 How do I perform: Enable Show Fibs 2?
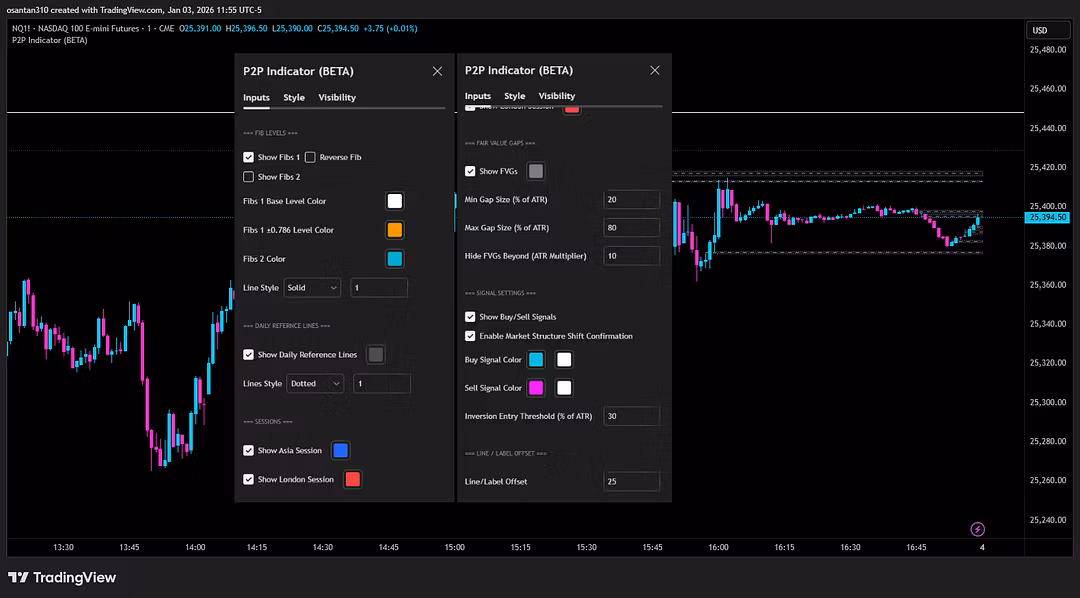click(249, 177)
